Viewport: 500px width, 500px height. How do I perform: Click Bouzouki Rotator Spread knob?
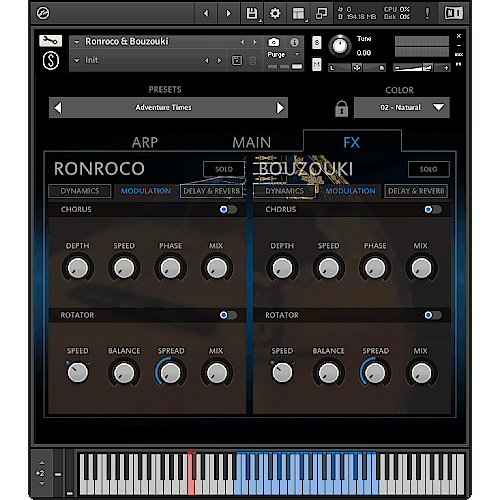375,373
